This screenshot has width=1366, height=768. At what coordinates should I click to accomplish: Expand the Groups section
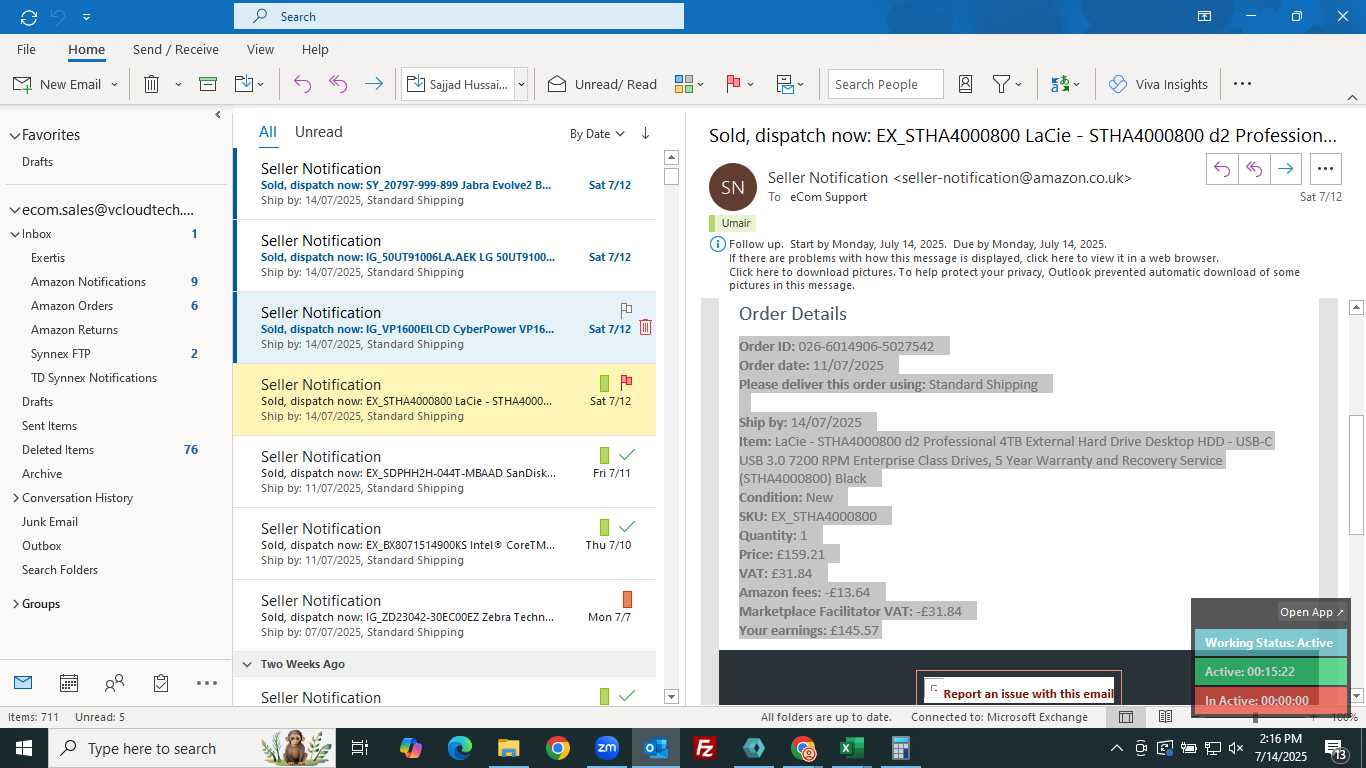click(x=15, y=604)
